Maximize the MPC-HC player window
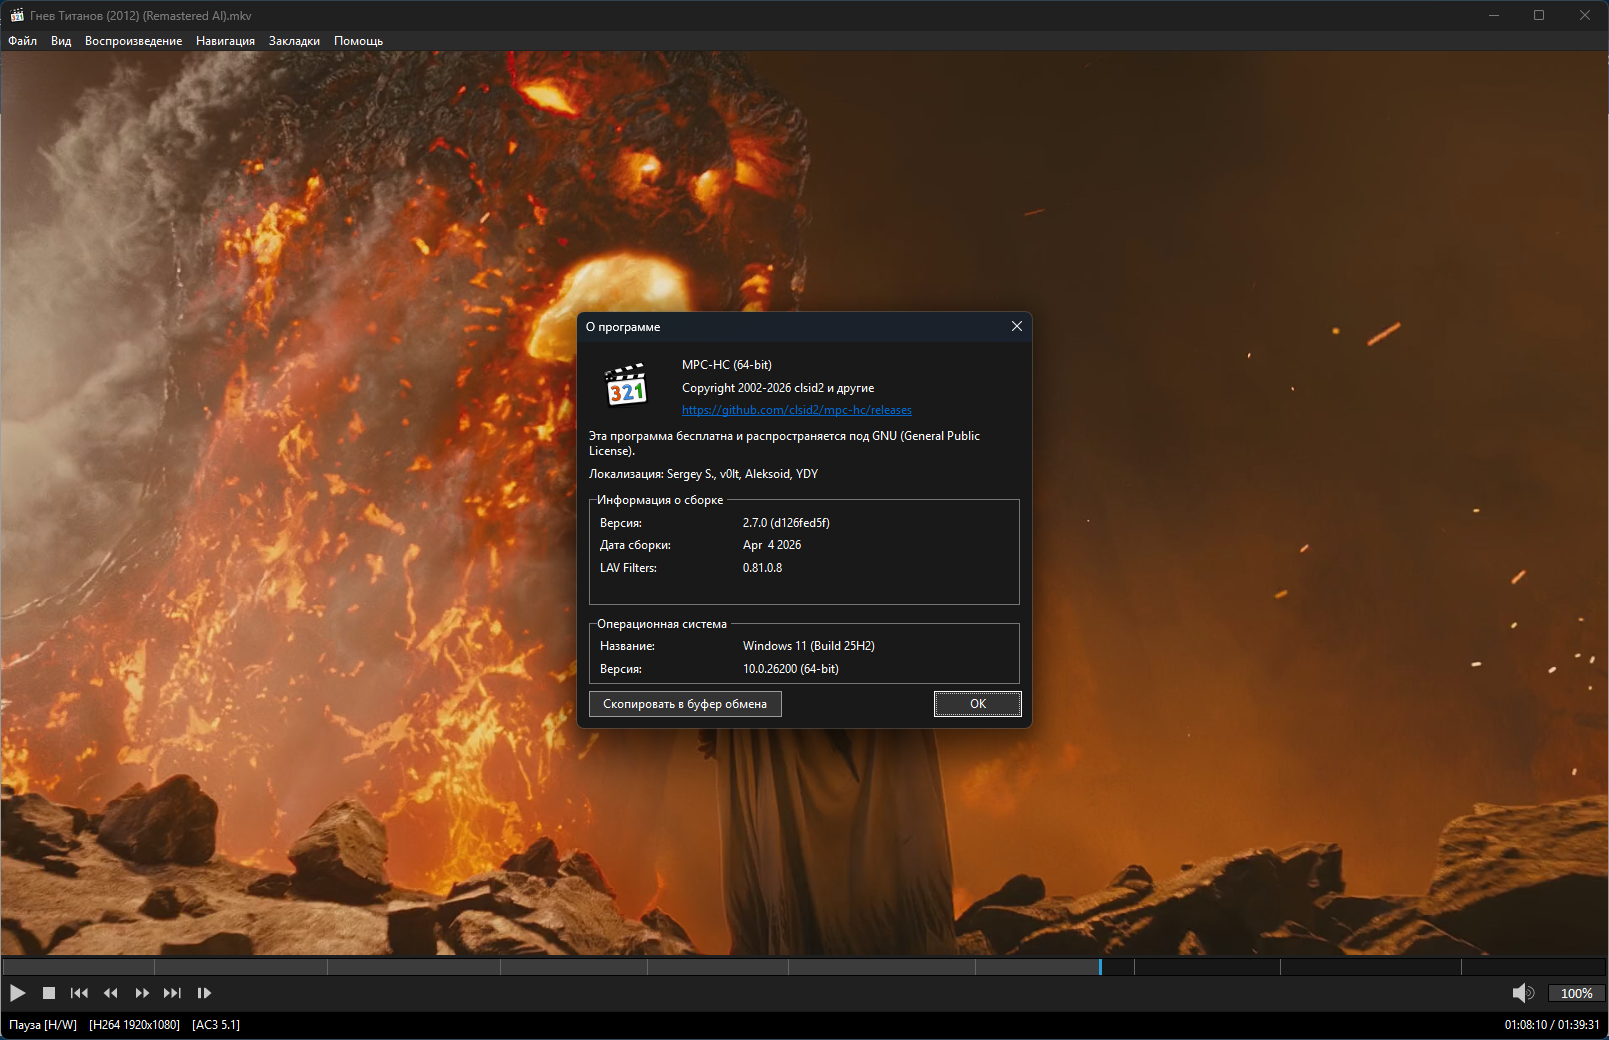1609x1040 pixels. coord(1539,15)
